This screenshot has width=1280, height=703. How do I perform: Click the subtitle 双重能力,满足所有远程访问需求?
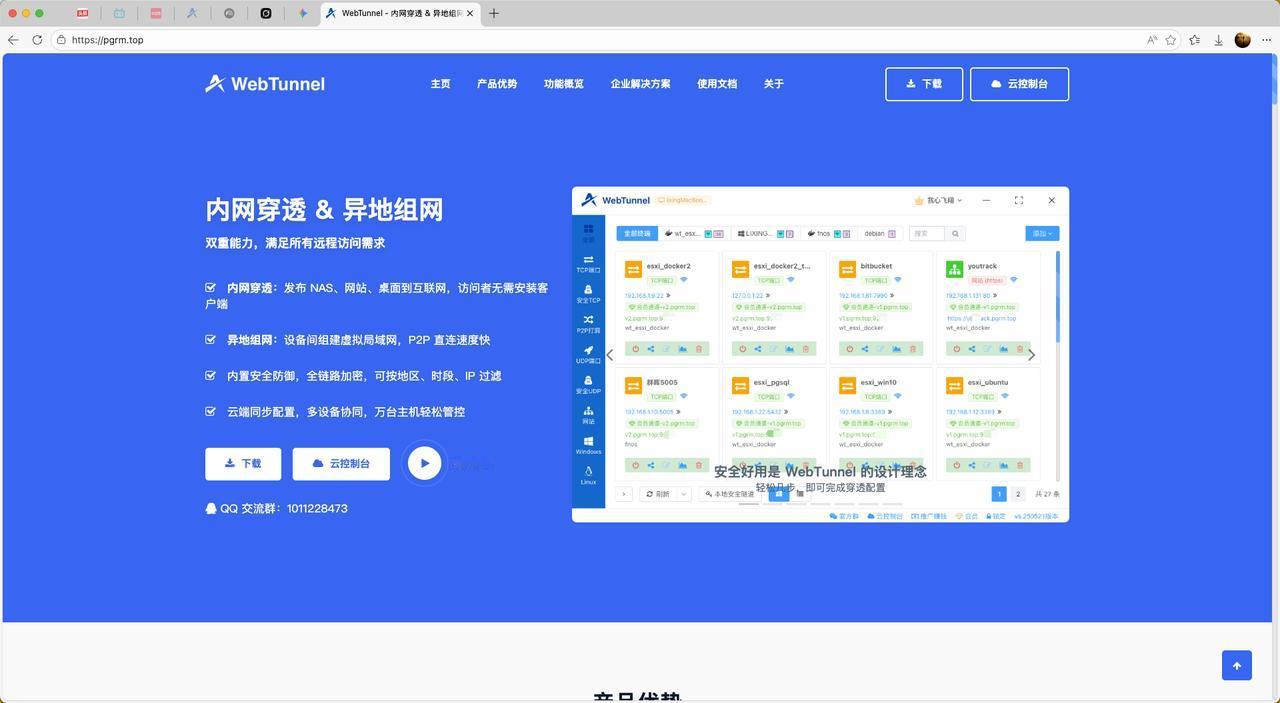295,243
